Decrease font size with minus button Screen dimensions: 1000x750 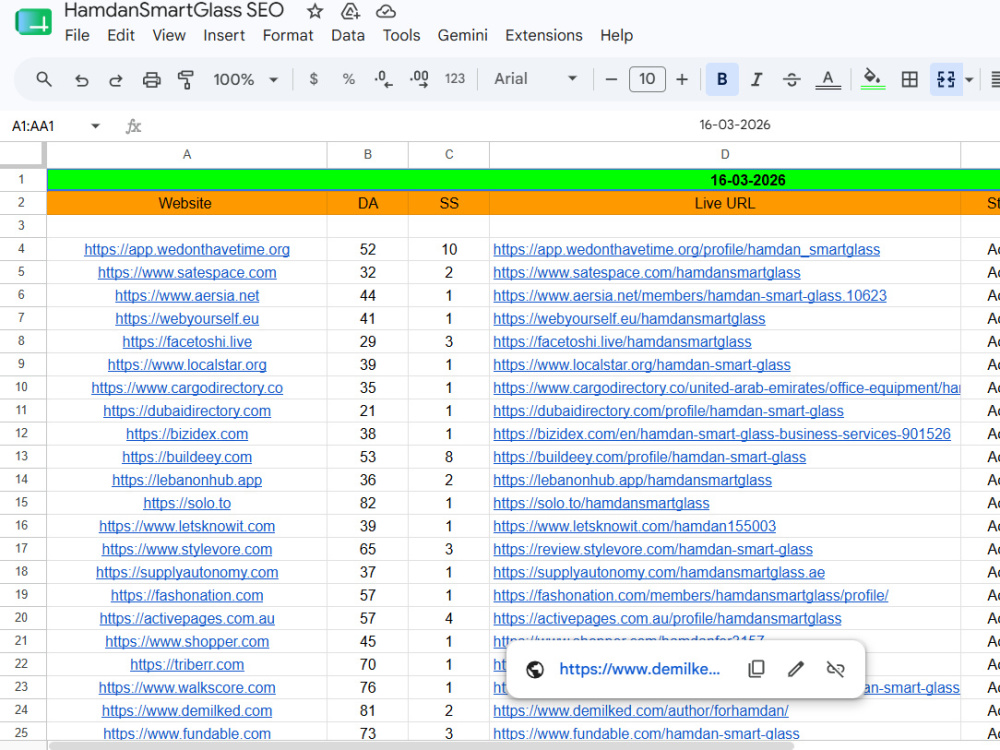click(x=611, y=79)
